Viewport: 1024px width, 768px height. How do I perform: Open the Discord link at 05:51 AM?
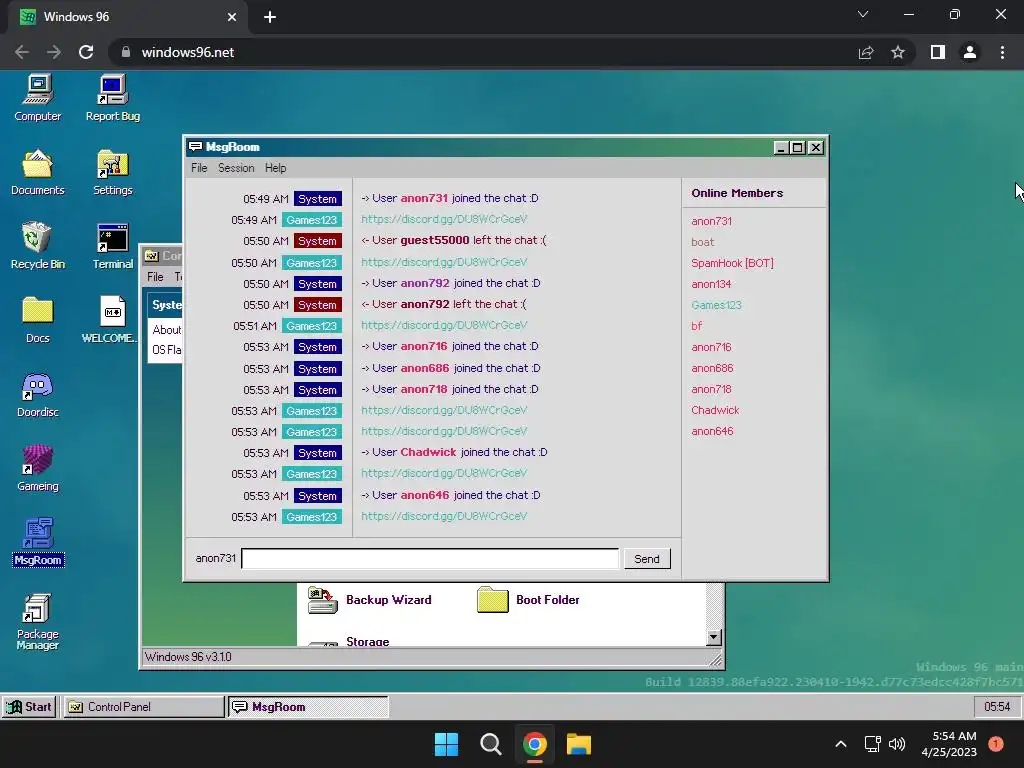pos(444,325)
